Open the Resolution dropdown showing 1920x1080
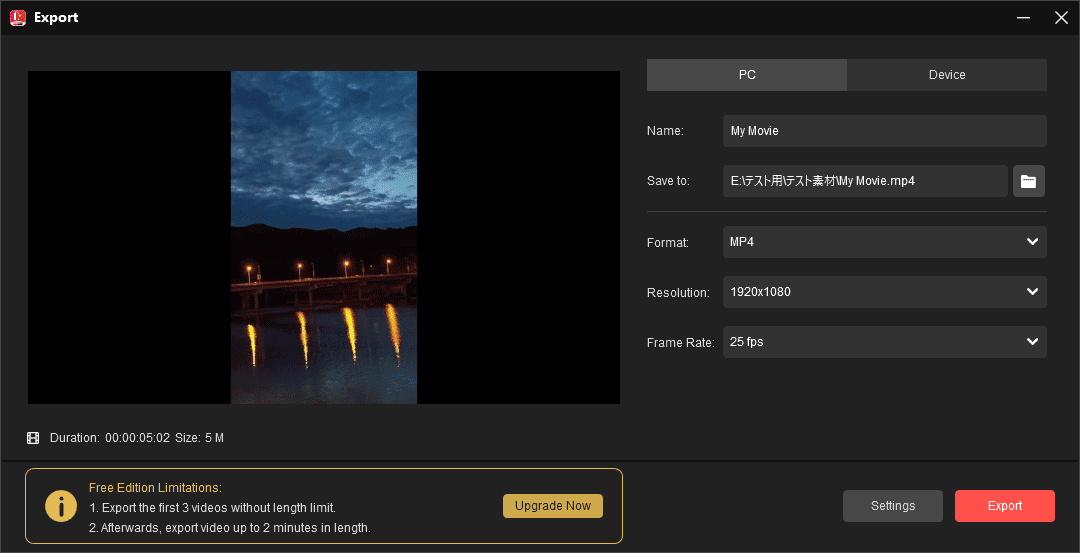1080x553 pixels. [884, 292]
